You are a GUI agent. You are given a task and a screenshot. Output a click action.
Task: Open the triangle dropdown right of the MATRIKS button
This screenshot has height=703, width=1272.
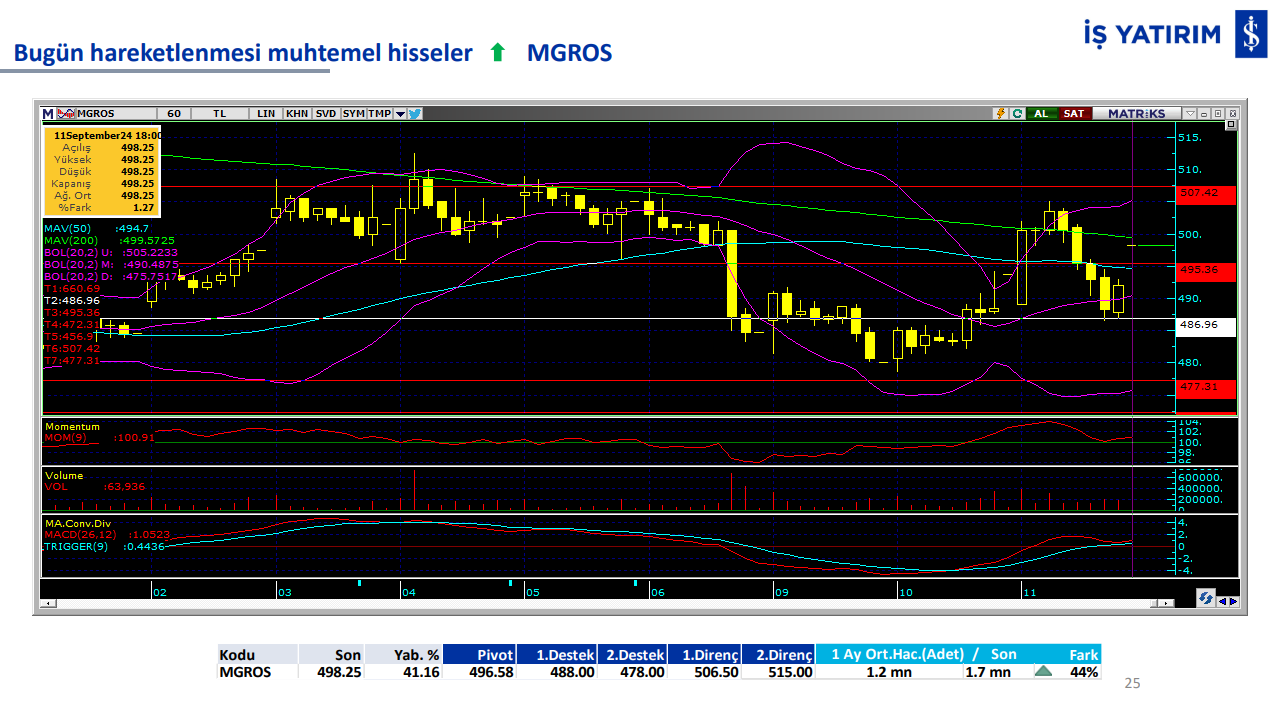(1188, 113)
